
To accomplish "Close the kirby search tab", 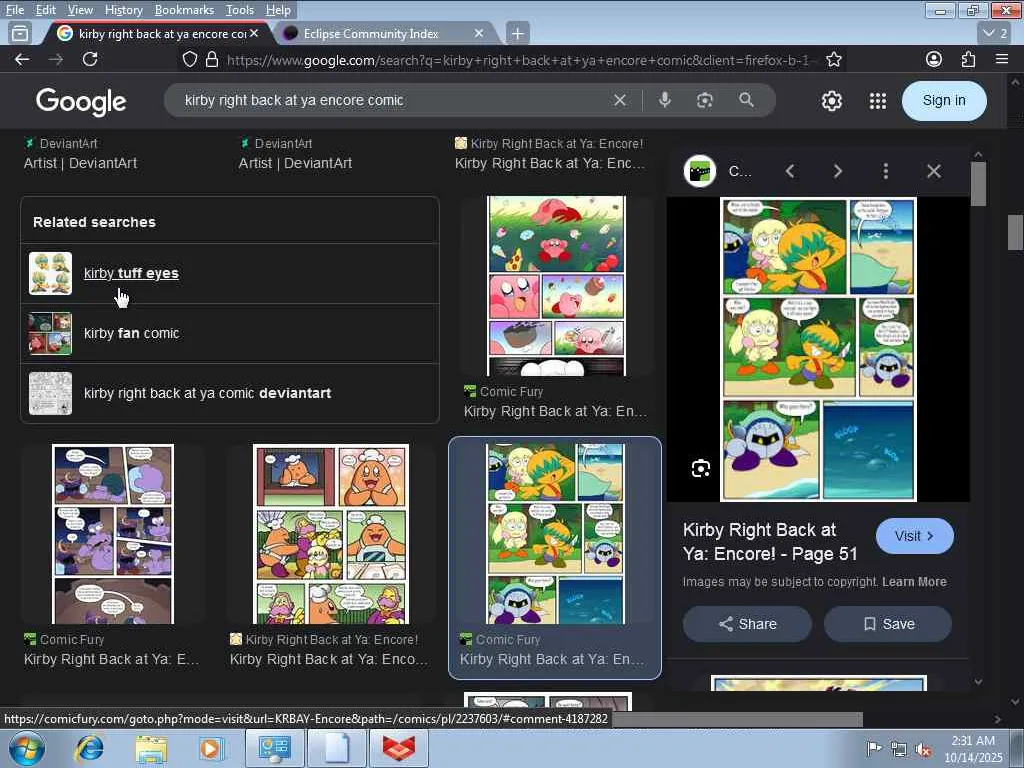I will pyautogui.click(x=254, y=33).
